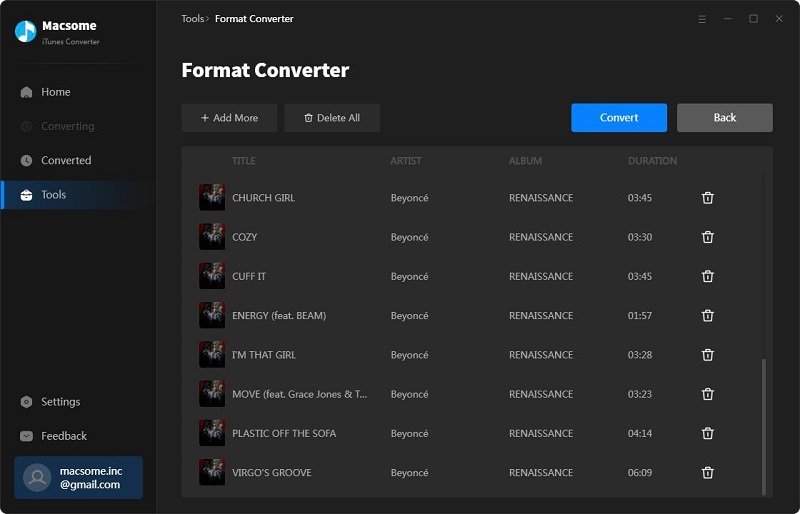Click the track list vertical scrollbar
The width and height of the screenshot is (800, 514).
764,426
